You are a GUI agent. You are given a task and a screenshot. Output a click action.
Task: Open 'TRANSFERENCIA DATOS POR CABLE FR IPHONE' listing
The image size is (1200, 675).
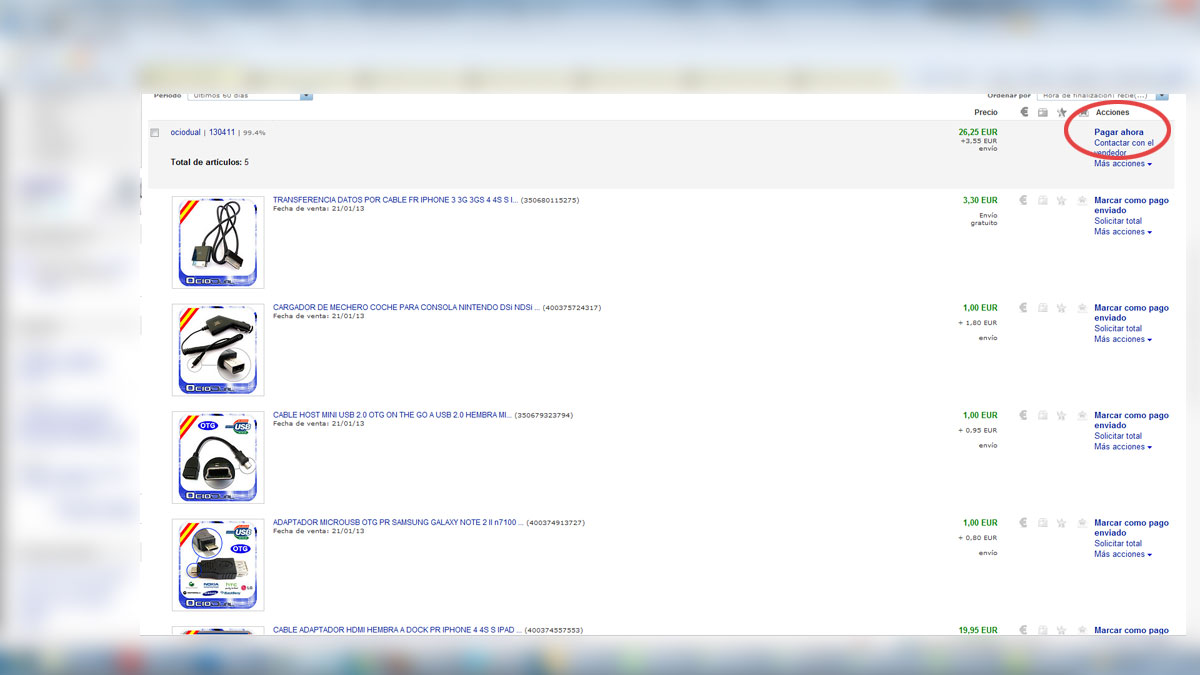[395, 200]
